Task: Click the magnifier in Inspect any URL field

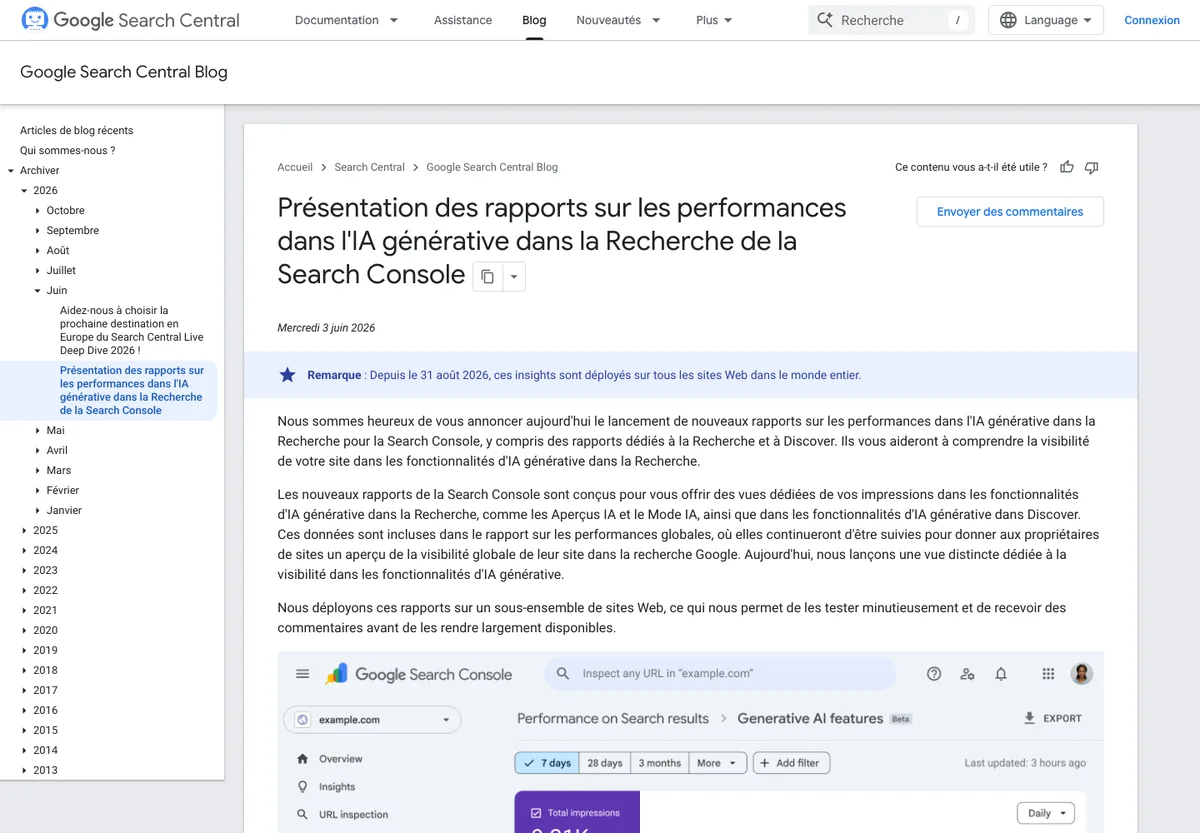Action: click(563, 674)
